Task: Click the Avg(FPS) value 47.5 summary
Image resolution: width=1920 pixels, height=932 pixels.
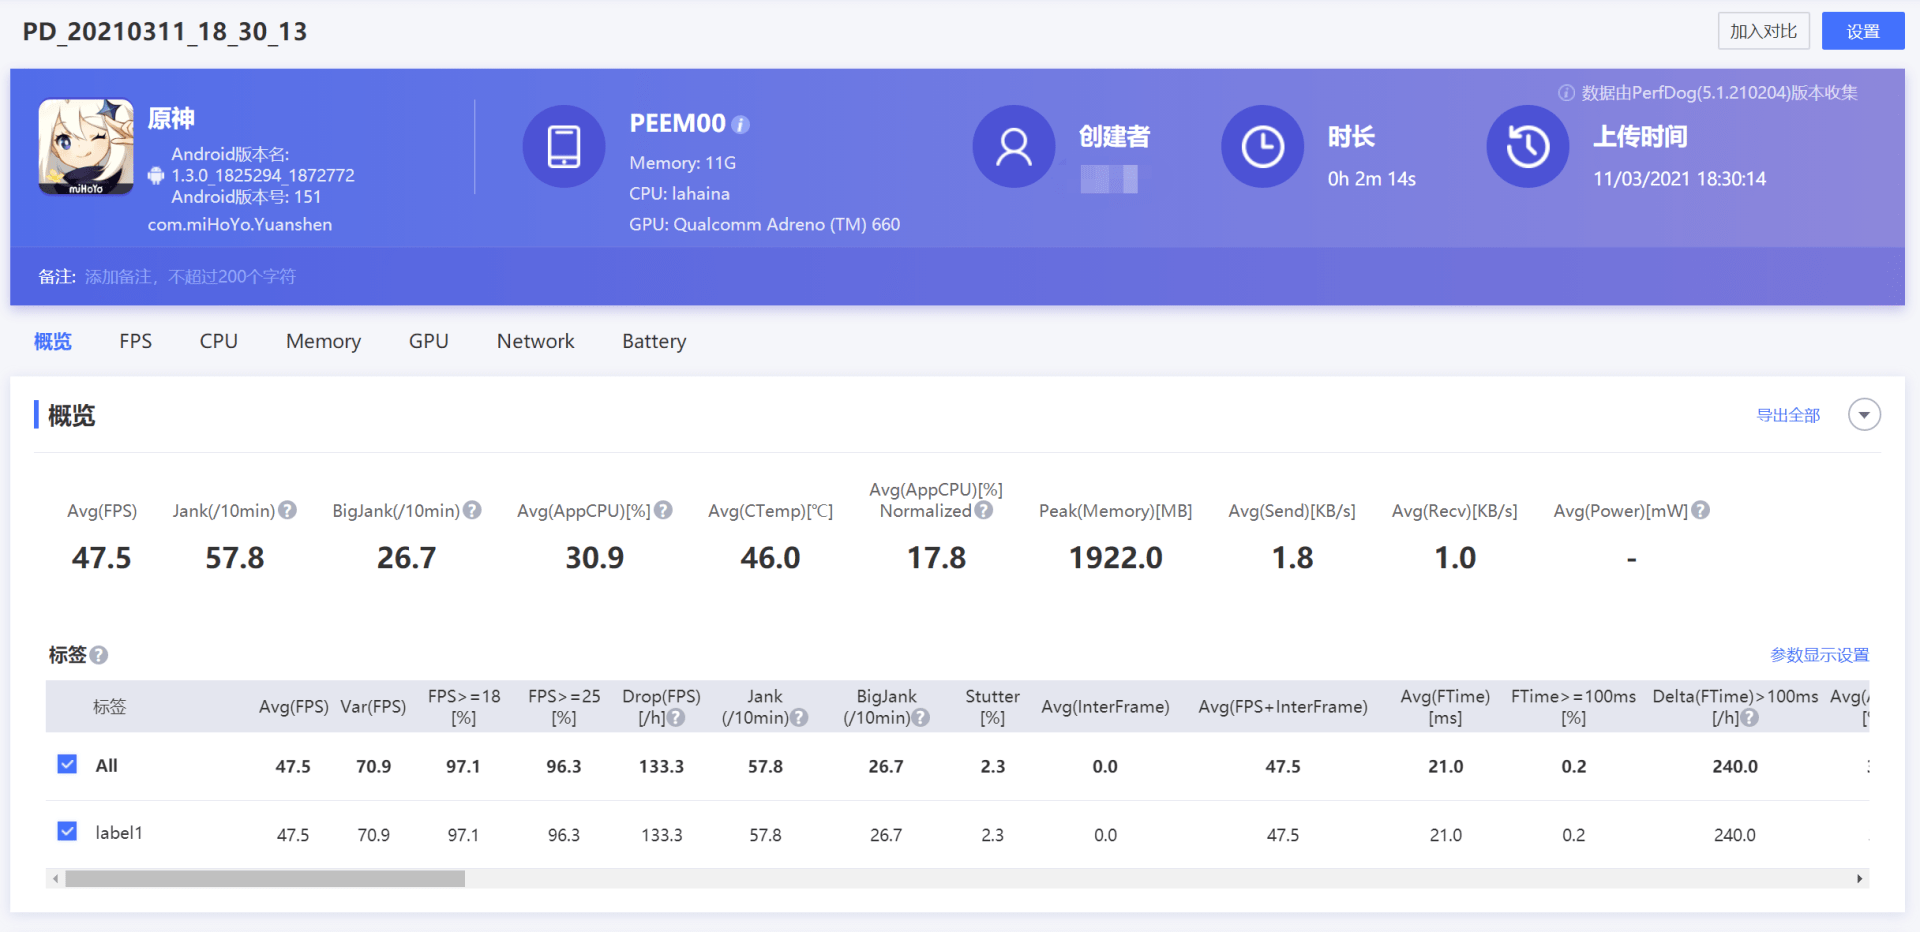Action: pyautogui.click(x=102, y=558)
